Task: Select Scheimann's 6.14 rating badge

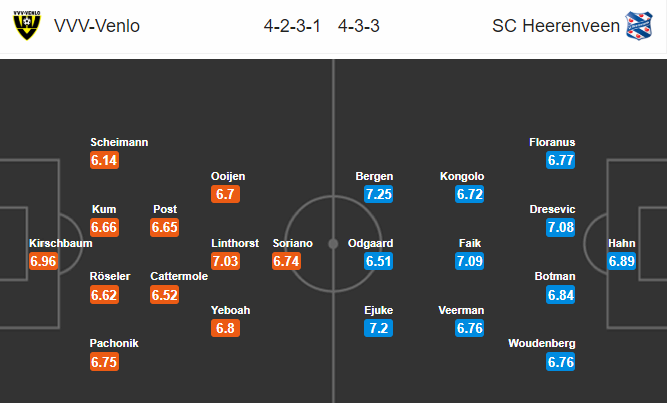Action: (104, 160)
